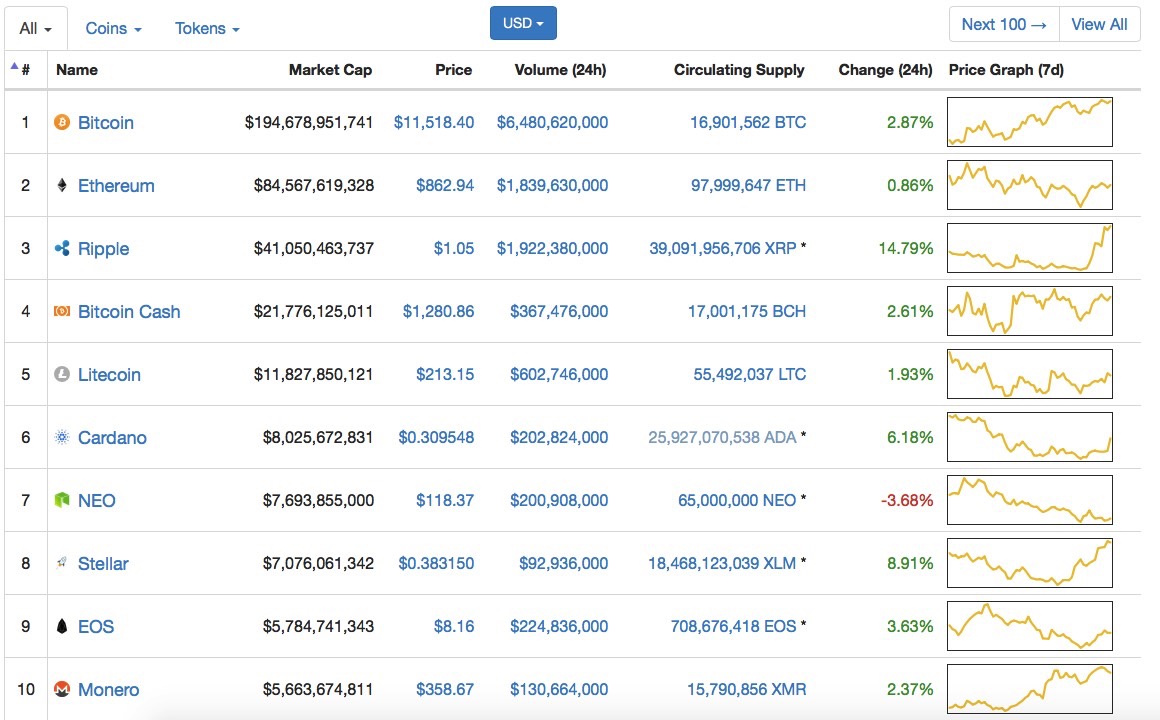Open Ripple's 7d price graph

[1030, 248]
